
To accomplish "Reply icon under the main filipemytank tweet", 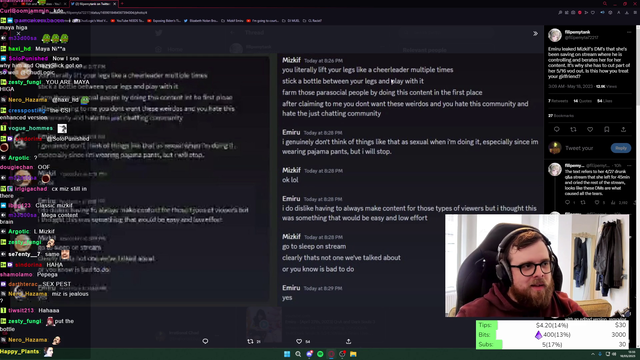I will coord(557,129).
